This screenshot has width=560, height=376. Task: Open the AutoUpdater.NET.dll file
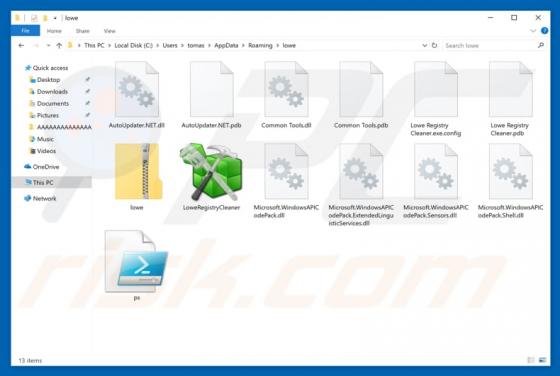[137, 95]
